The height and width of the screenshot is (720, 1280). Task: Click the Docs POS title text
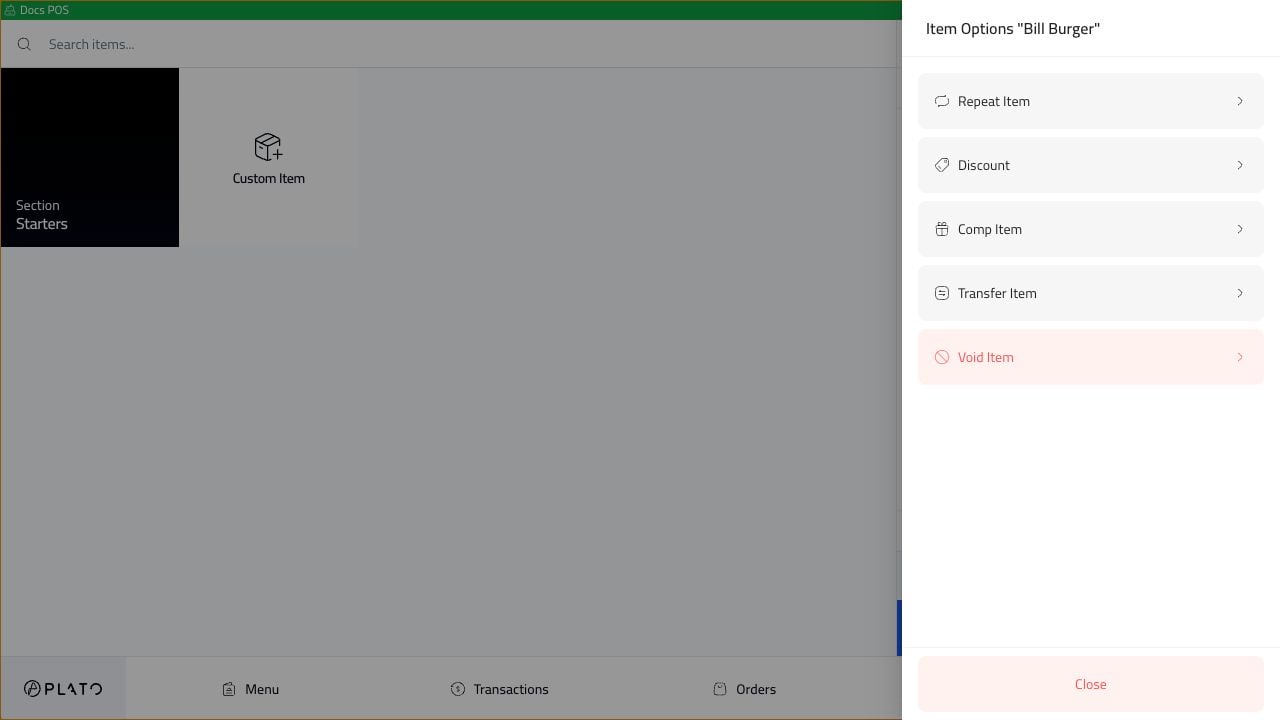click(44, 10)
